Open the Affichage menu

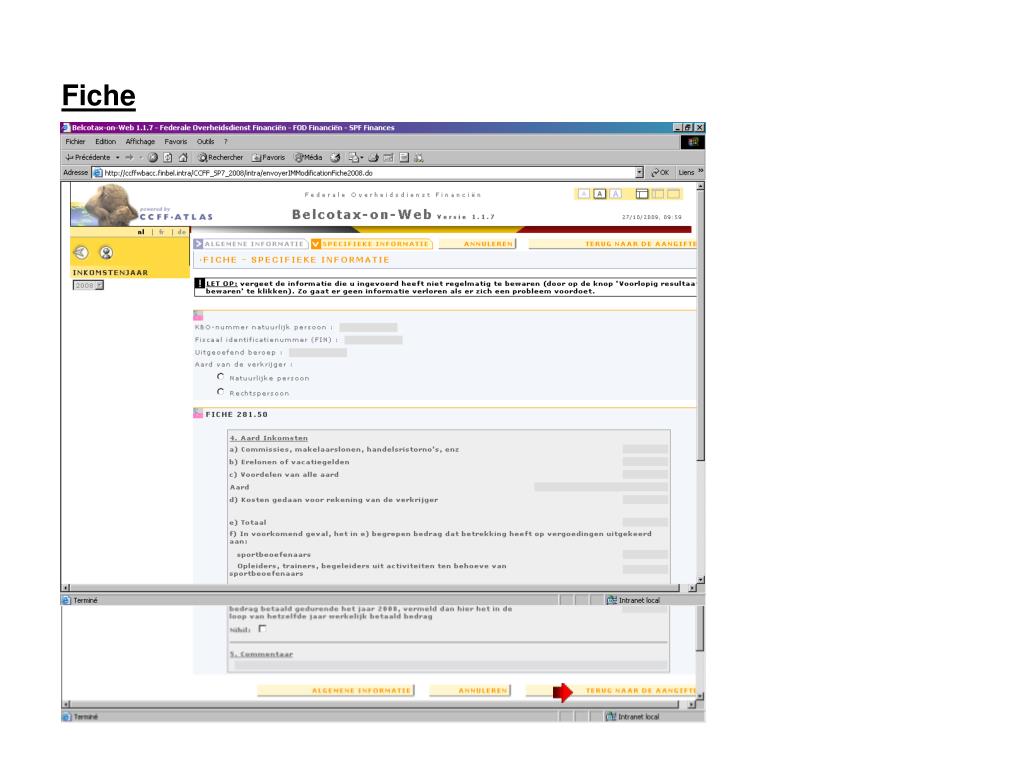140,142
